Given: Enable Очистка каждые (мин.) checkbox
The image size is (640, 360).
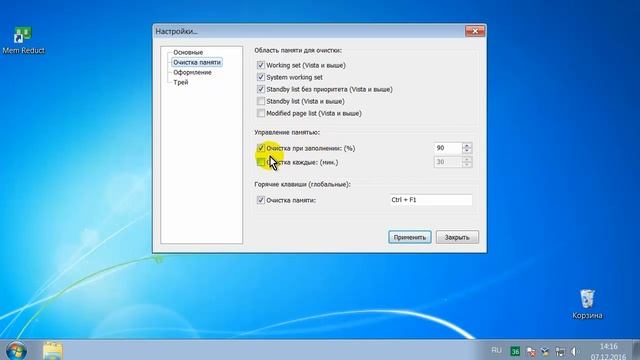Looking at the screenshot, I should click(x=261, y=162).
